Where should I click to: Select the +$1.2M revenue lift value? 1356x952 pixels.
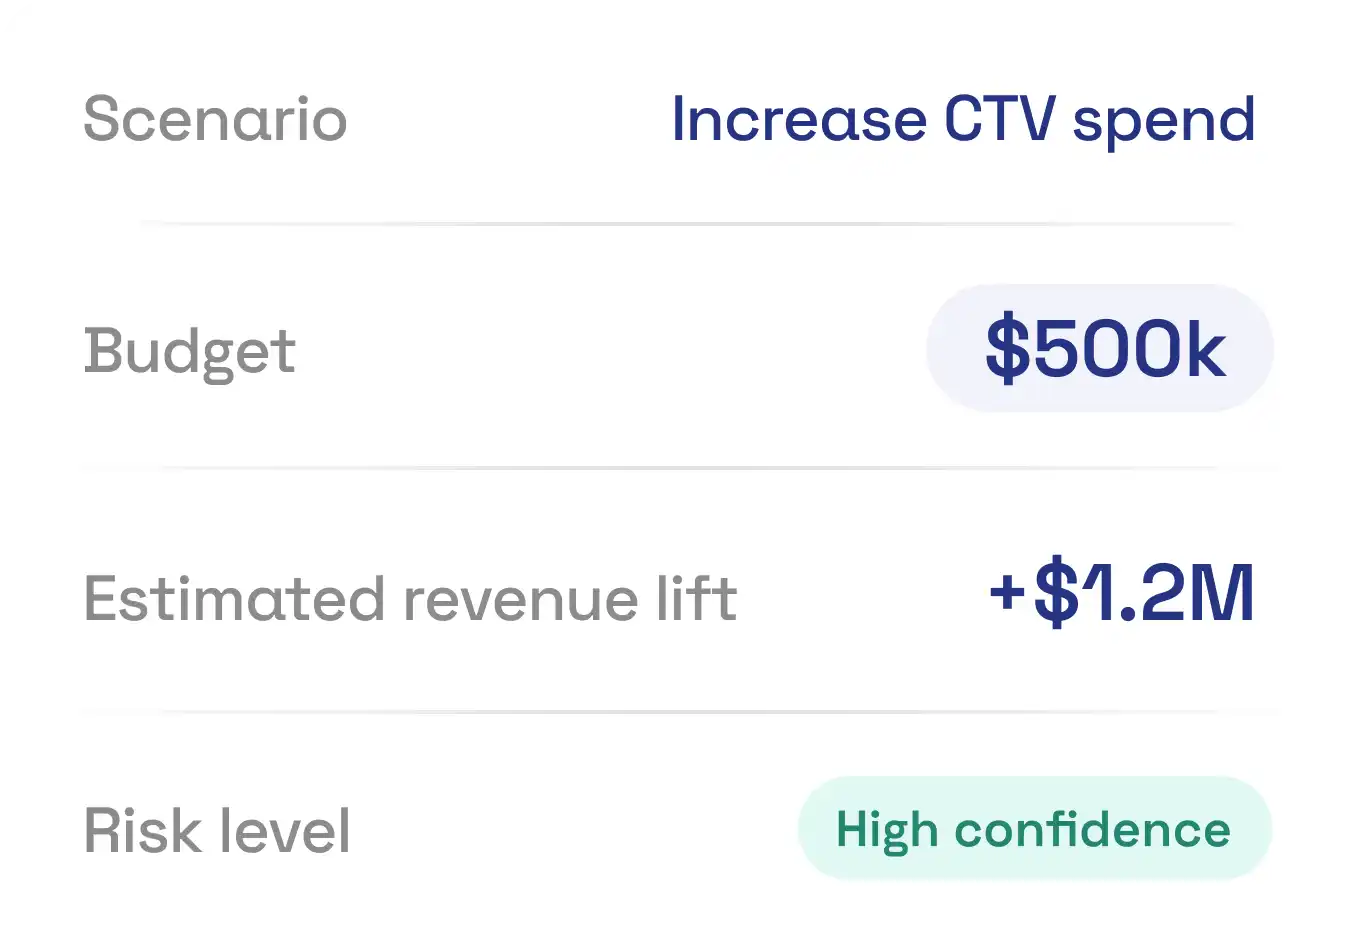1121,595
